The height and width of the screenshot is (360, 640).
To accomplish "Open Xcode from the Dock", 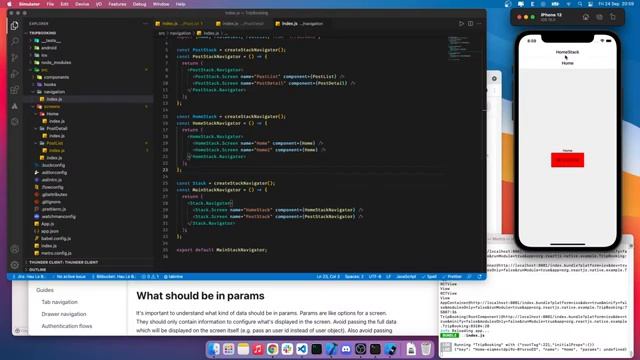I will 331,349.
